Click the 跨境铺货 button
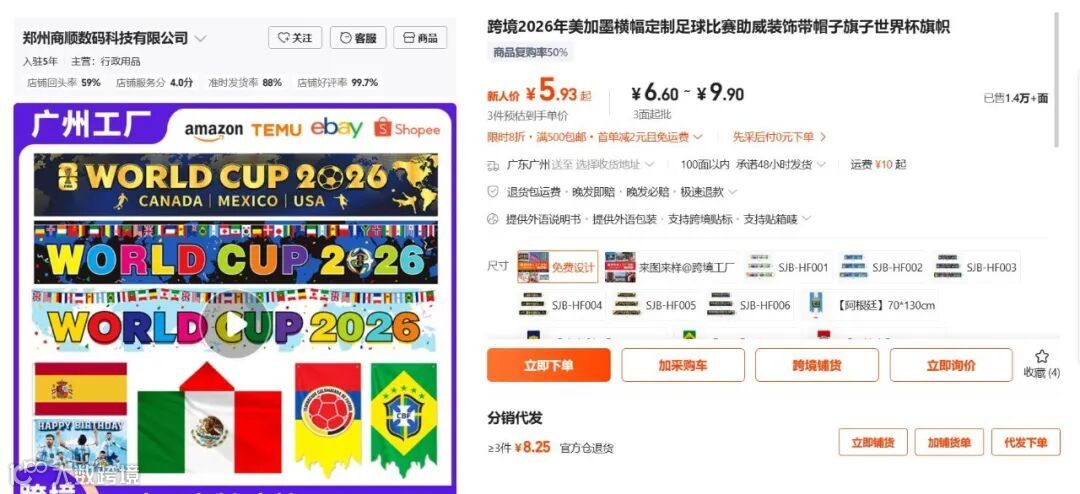 (x=816, y=365)
